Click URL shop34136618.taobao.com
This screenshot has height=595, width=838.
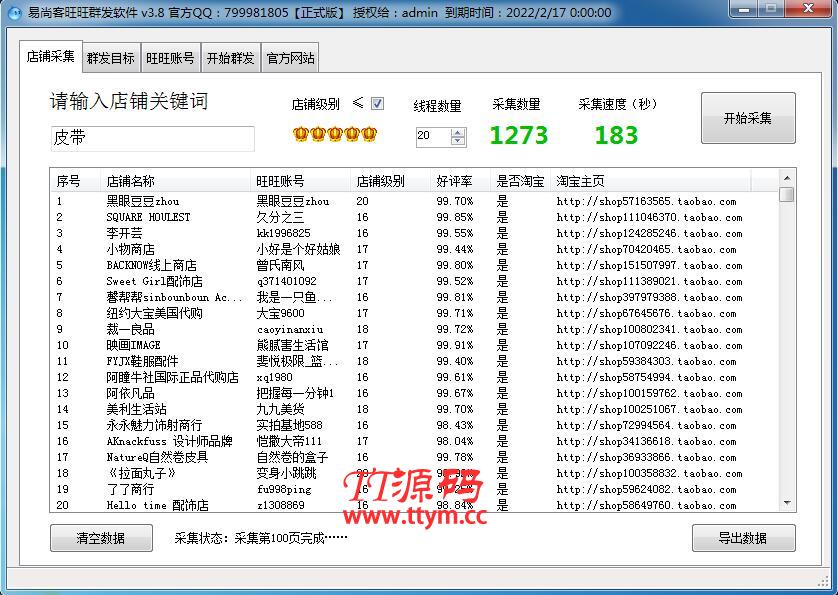[x=646, y=442]
